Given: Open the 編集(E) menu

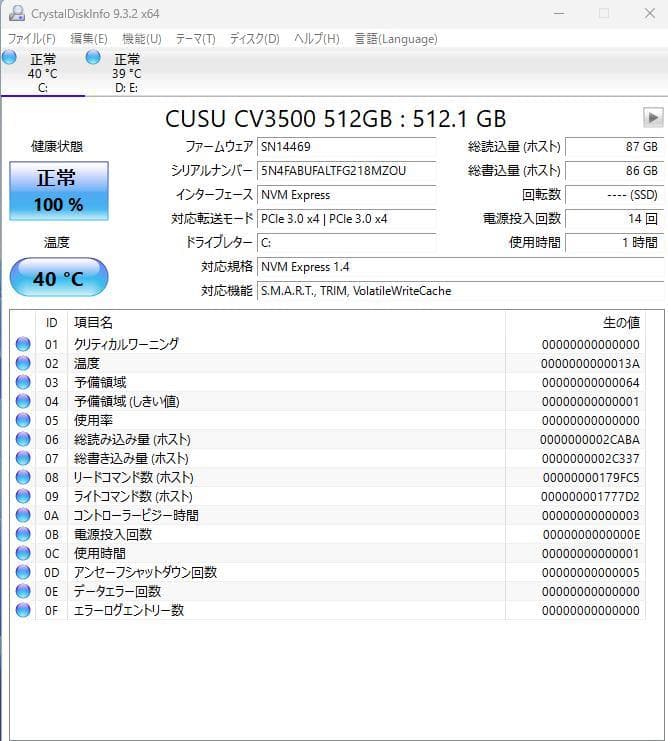Looking at the screenshot, I should click(88, 38).
